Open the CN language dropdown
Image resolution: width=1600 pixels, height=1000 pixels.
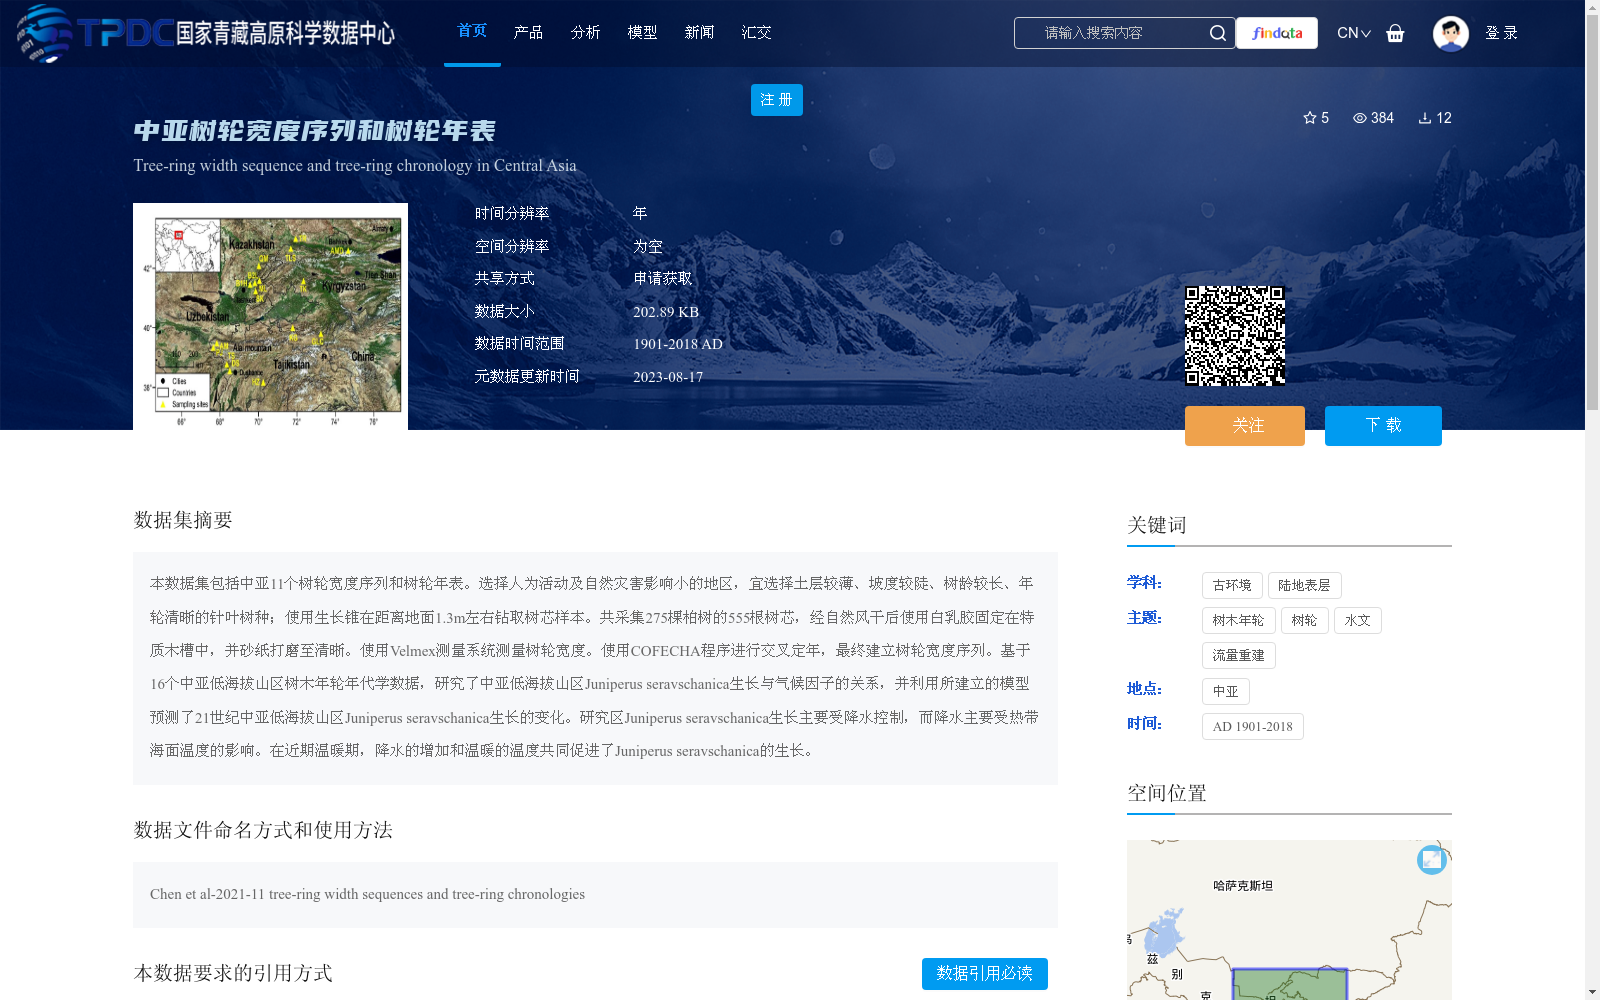tap(1354, 33)
